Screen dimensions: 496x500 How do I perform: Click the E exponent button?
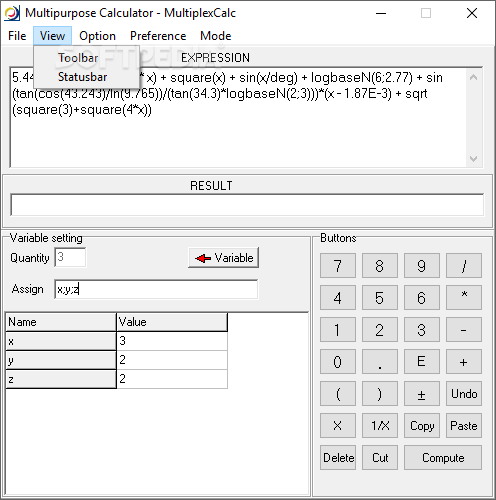pyautogui.click(x=422, y=362)
